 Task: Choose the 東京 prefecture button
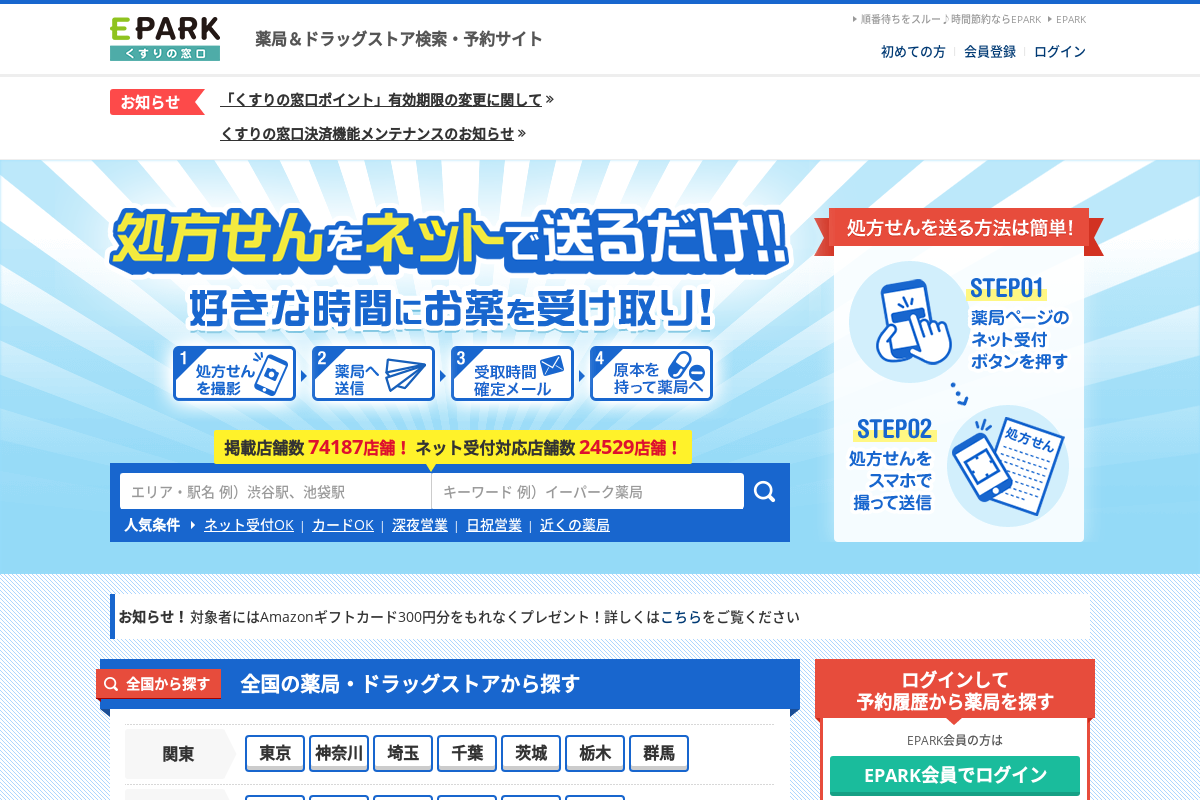(275, 754)
